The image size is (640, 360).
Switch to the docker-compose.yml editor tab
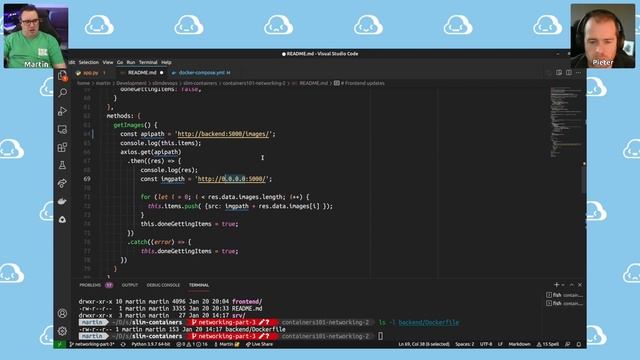point(201,73)
